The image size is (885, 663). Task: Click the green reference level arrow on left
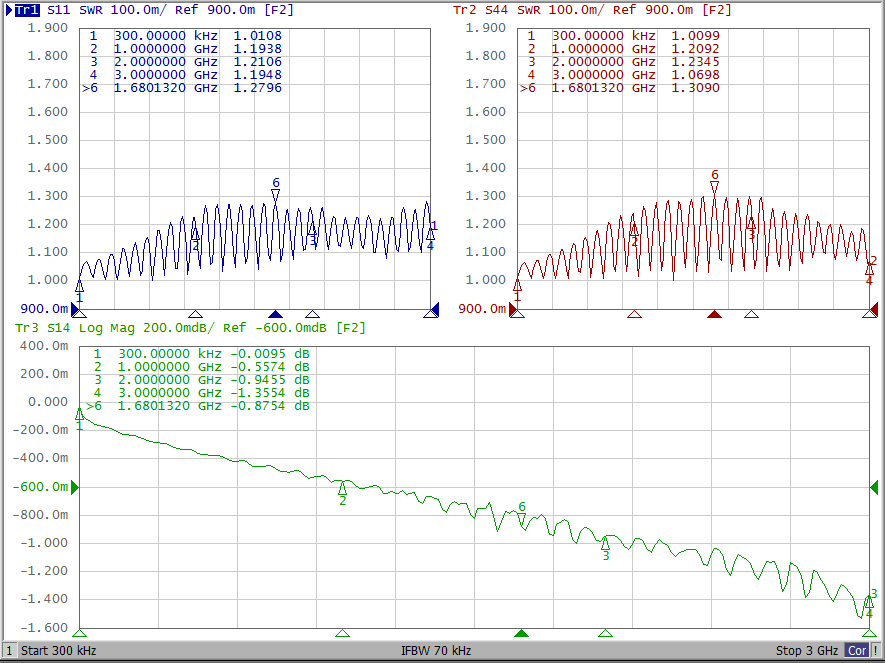[73, 487]
